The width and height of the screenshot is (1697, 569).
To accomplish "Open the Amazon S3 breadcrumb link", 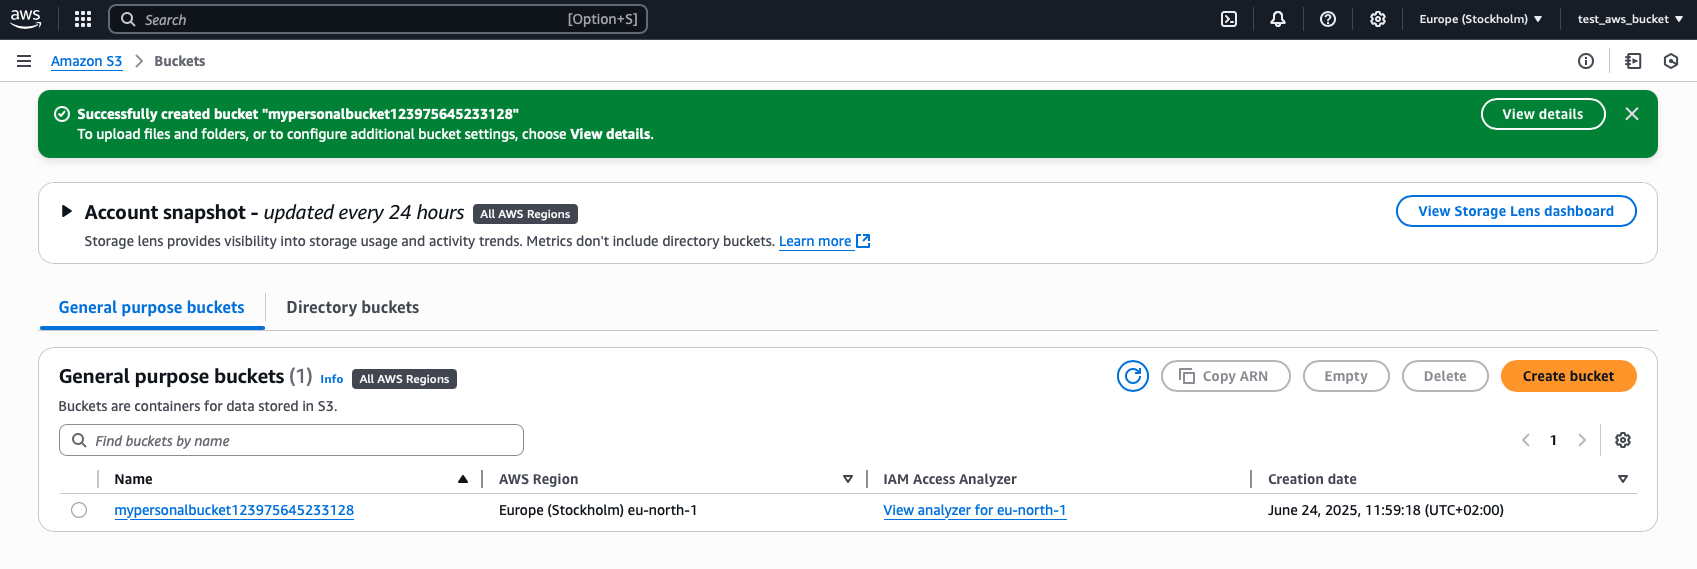I will click(x=86, y=61).
